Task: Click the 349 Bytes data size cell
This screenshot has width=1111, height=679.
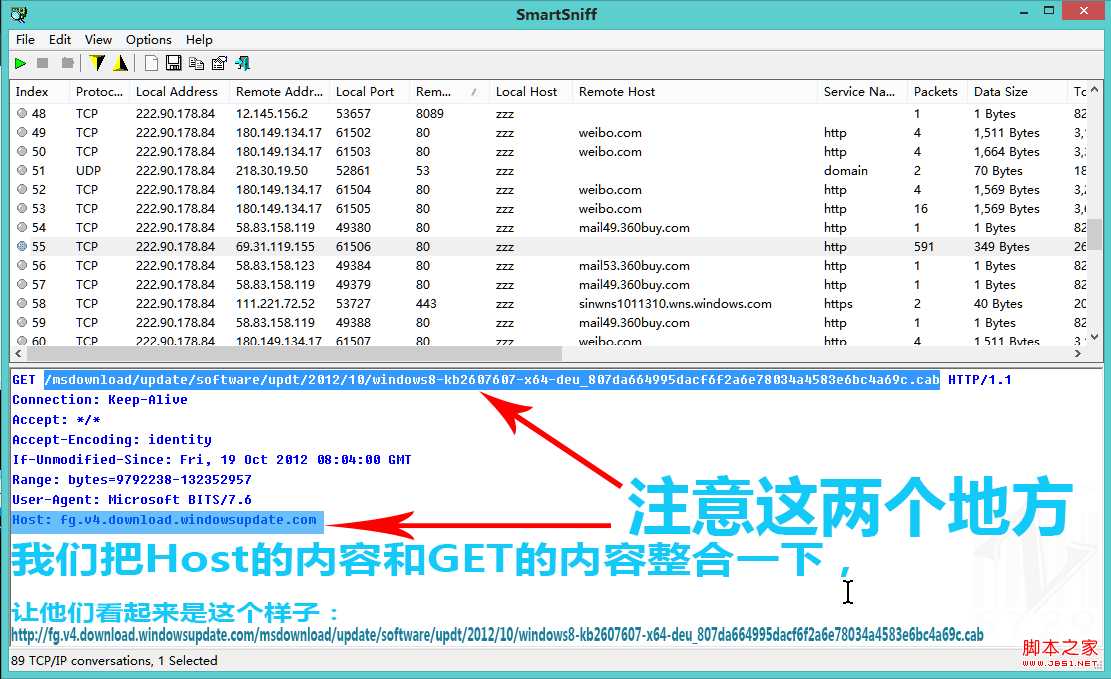Action: [1001, 247]
